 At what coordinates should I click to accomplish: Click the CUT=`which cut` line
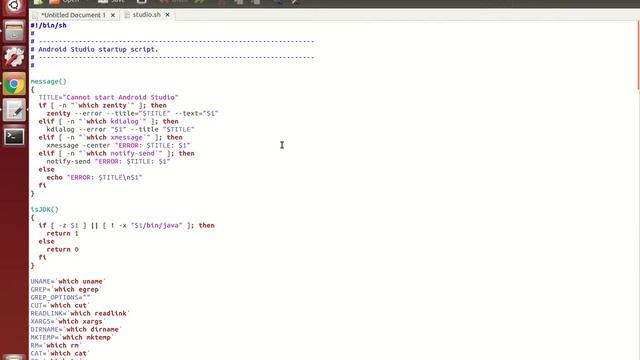[60, 305]
